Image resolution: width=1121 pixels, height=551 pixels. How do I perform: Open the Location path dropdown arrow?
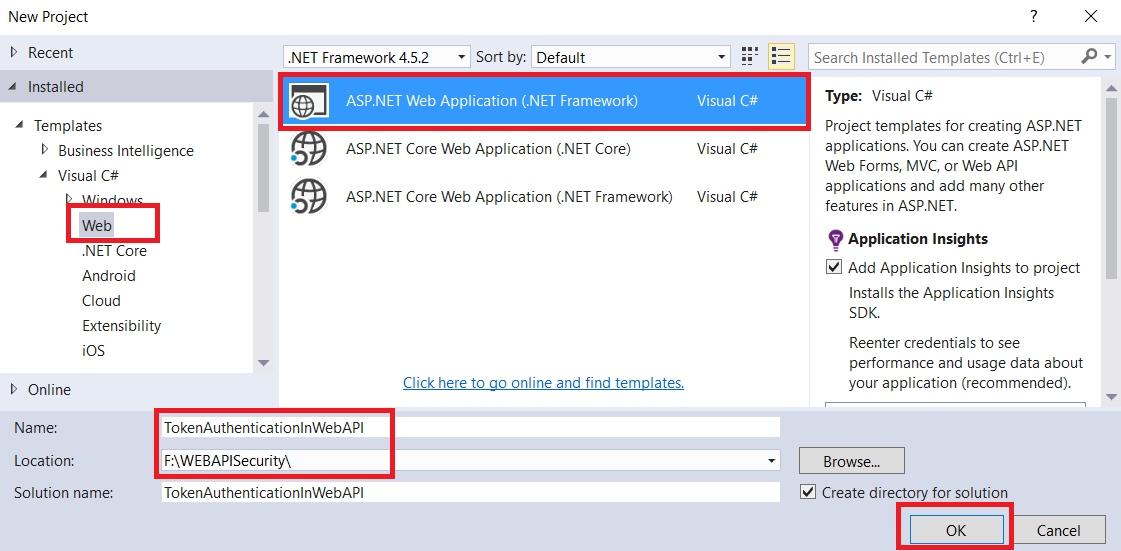(771, 461)
